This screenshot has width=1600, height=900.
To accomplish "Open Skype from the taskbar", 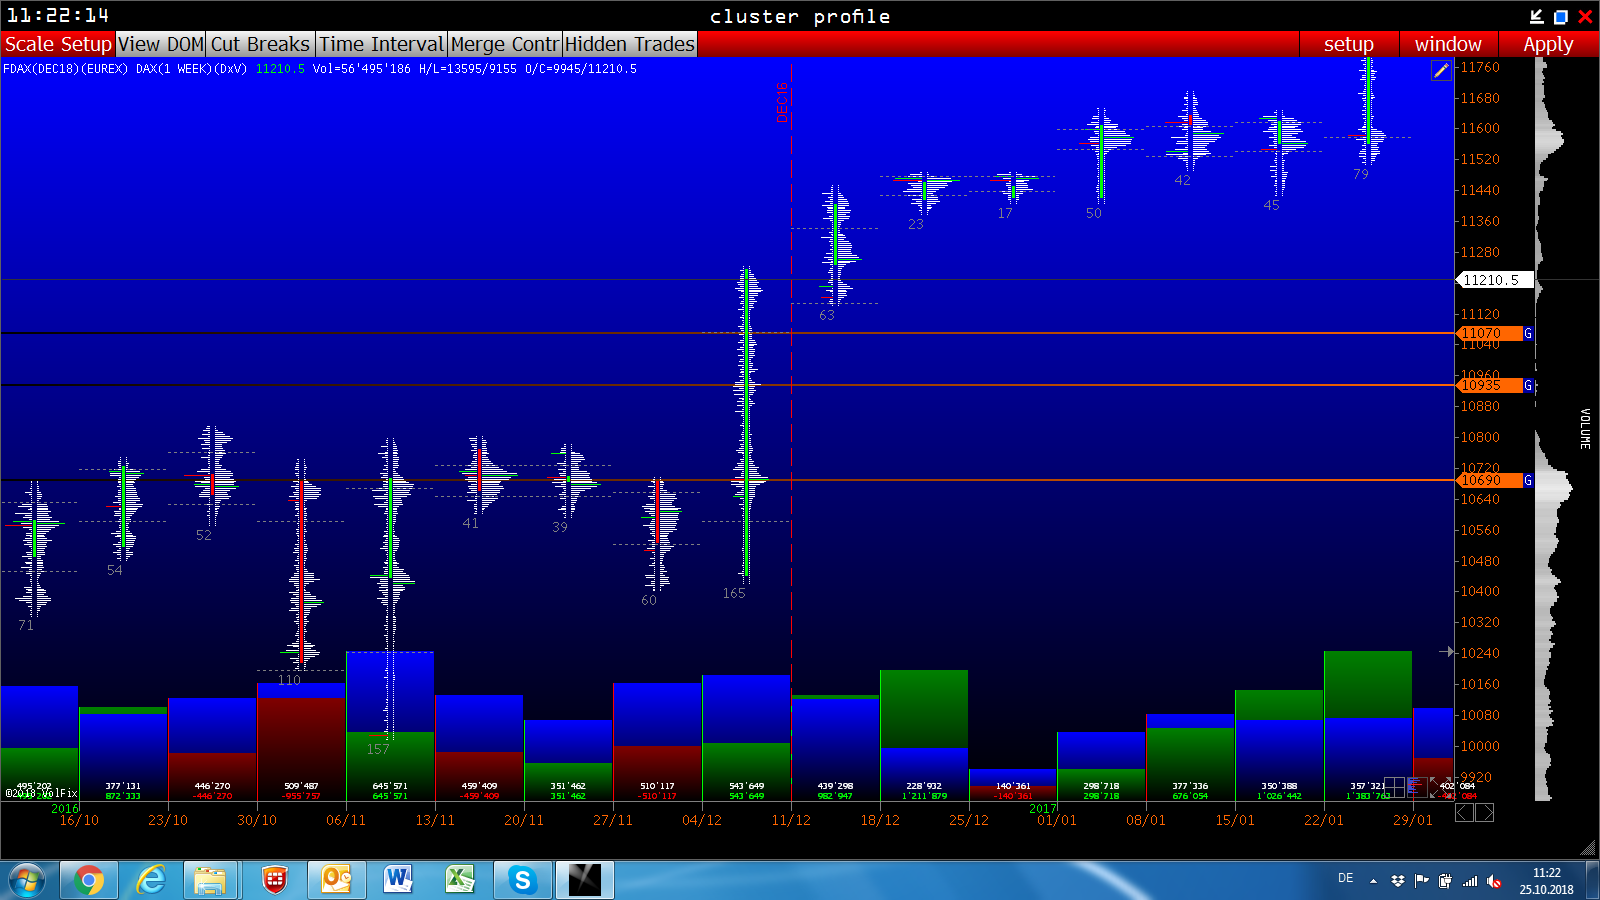I will tap(522, 880).
